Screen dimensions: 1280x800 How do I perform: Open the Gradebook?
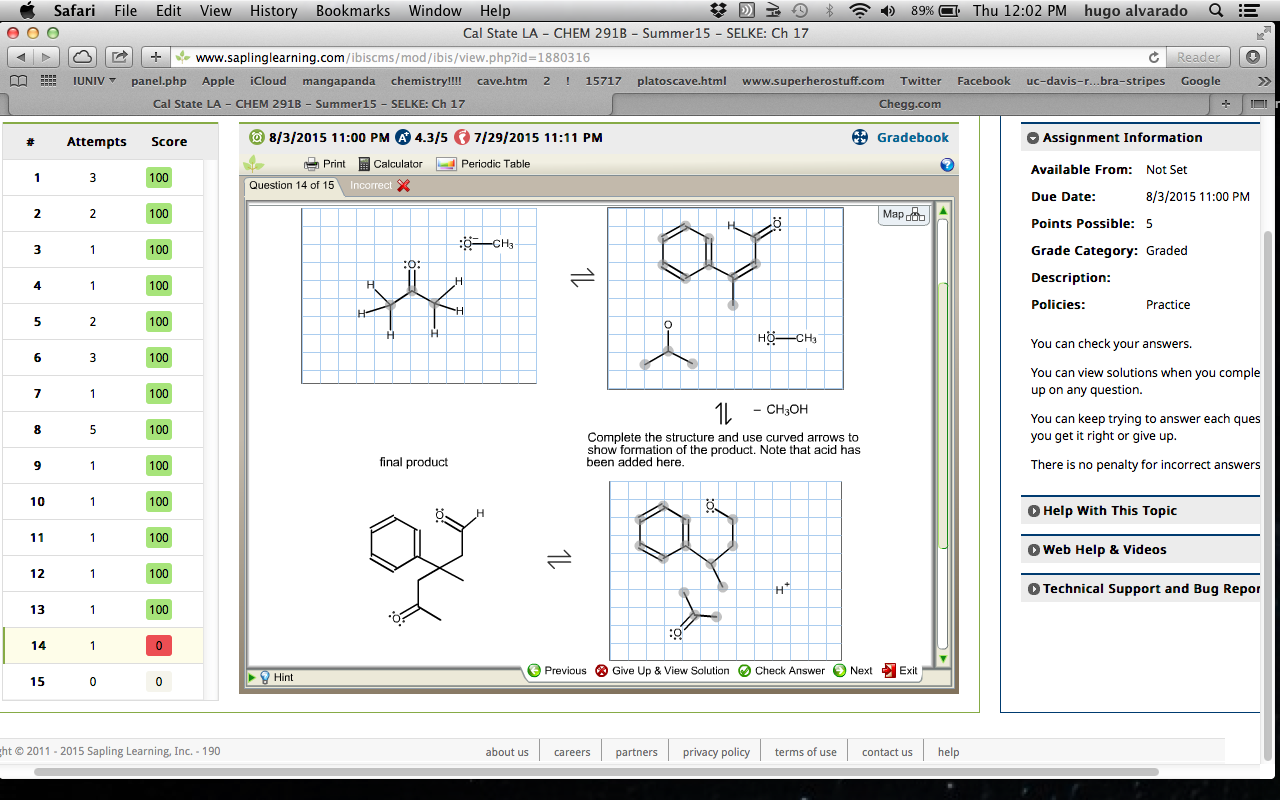(x=911, y=137)
